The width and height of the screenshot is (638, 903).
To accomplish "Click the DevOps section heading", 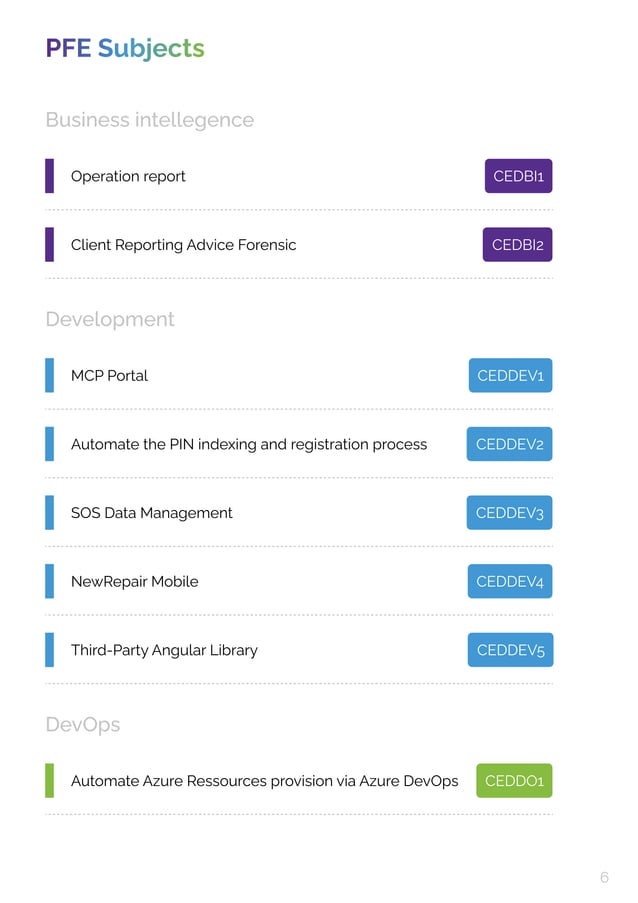I will (83, 724).
